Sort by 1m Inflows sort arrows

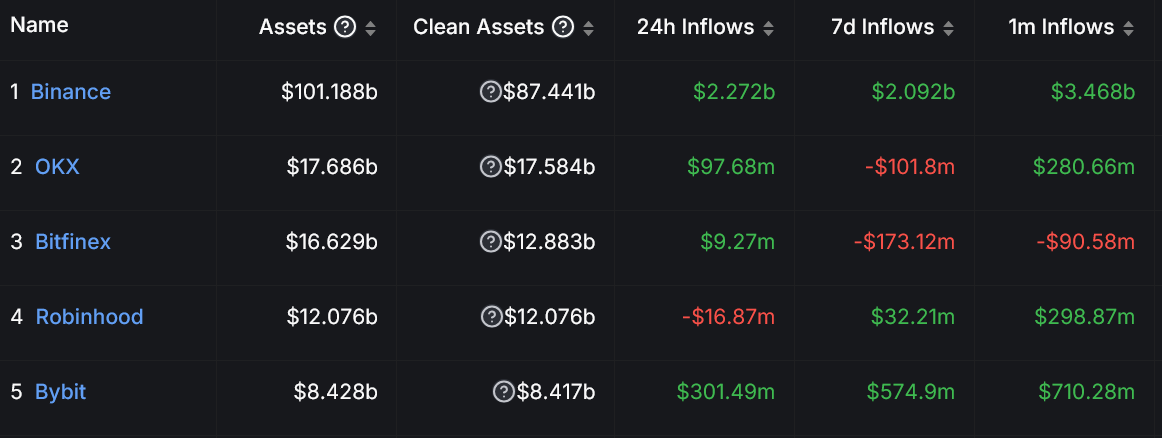tap(1129, 29)
